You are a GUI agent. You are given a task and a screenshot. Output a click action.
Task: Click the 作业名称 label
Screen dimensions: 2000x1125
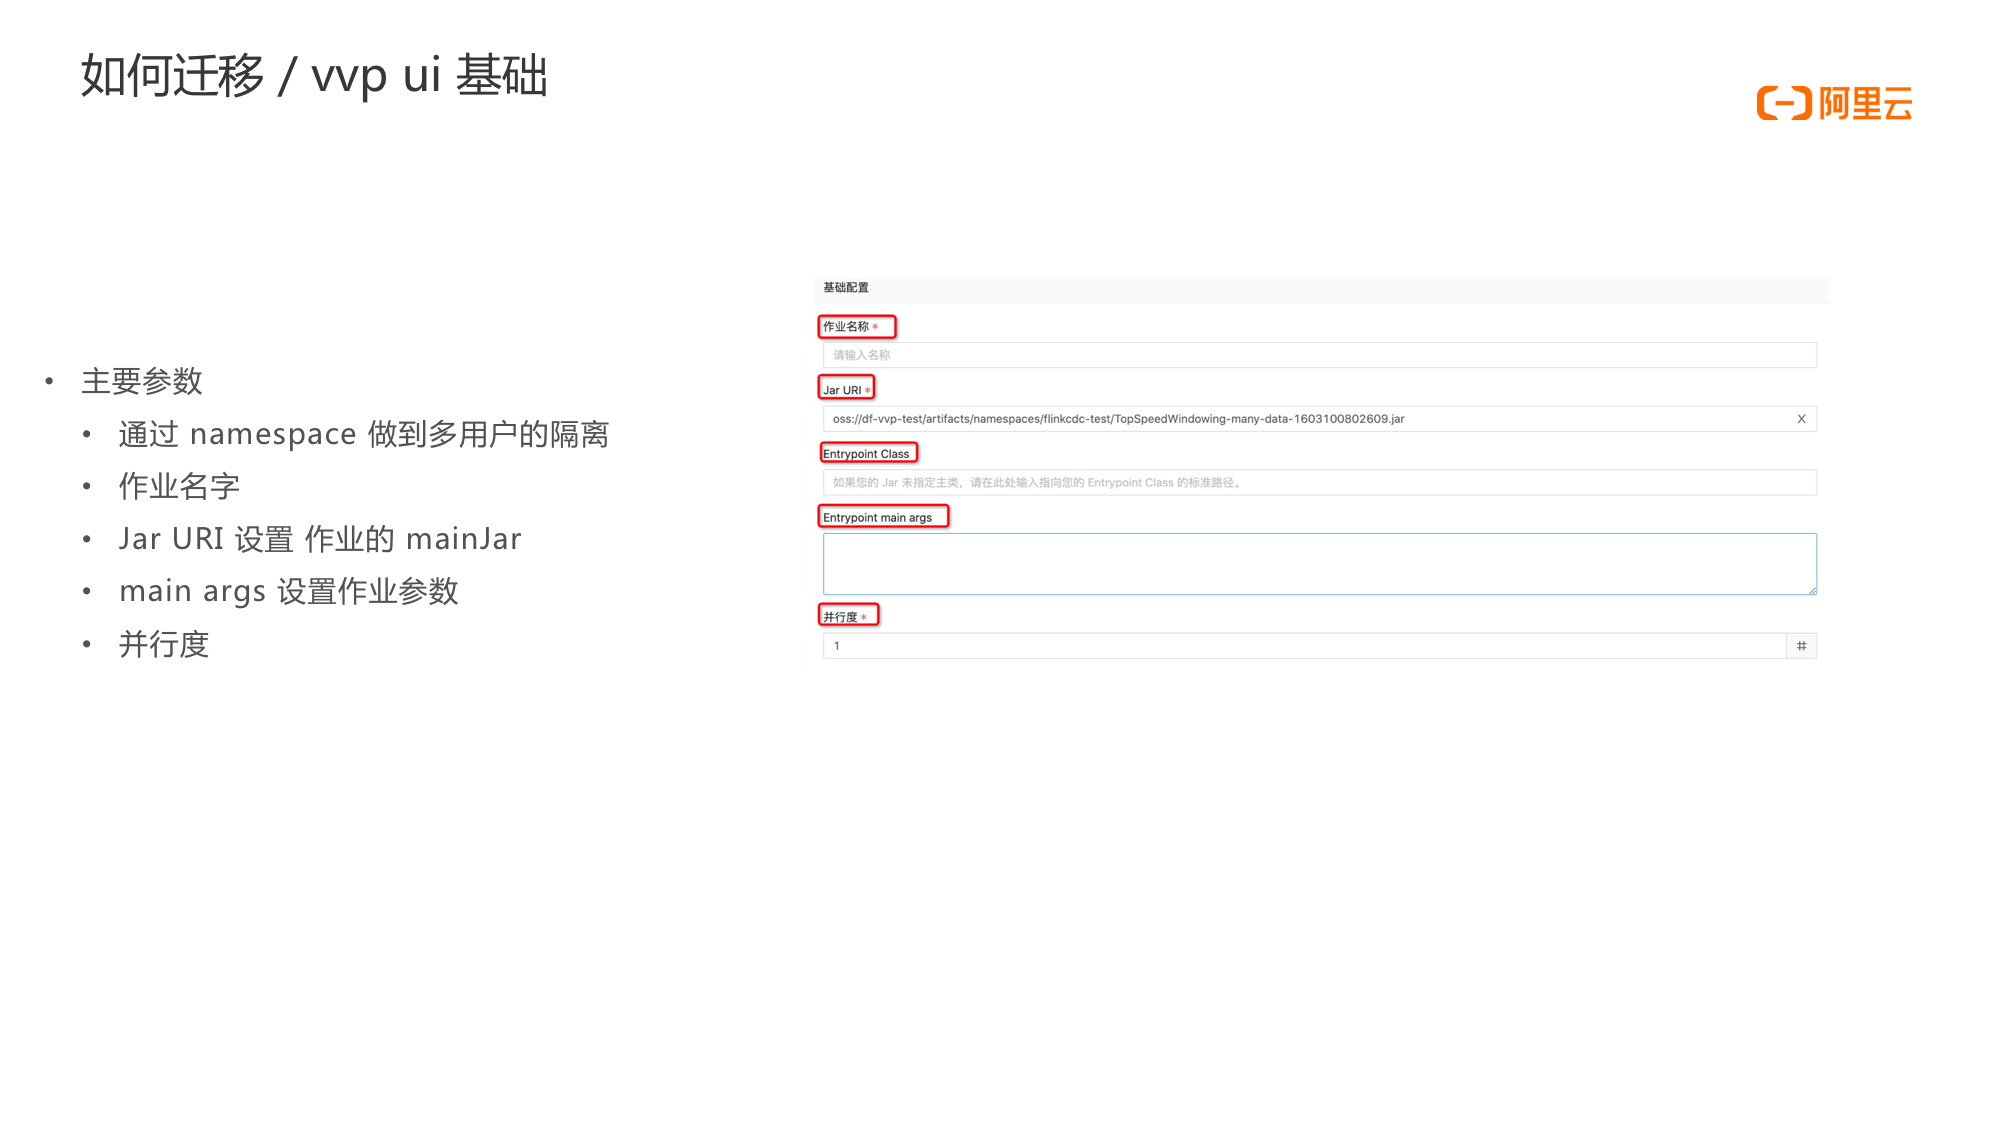(x=846, y=327)
